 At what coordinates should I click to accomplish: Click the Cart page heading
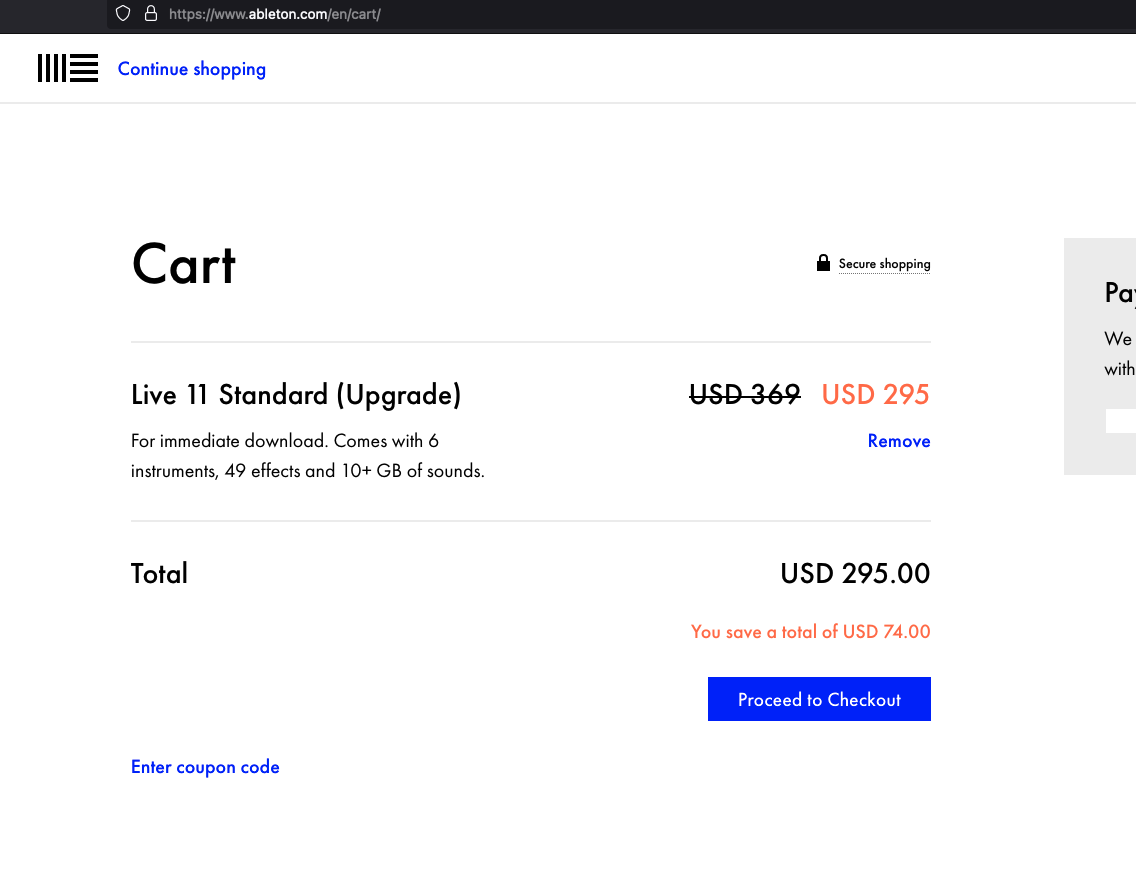(184, 265)
